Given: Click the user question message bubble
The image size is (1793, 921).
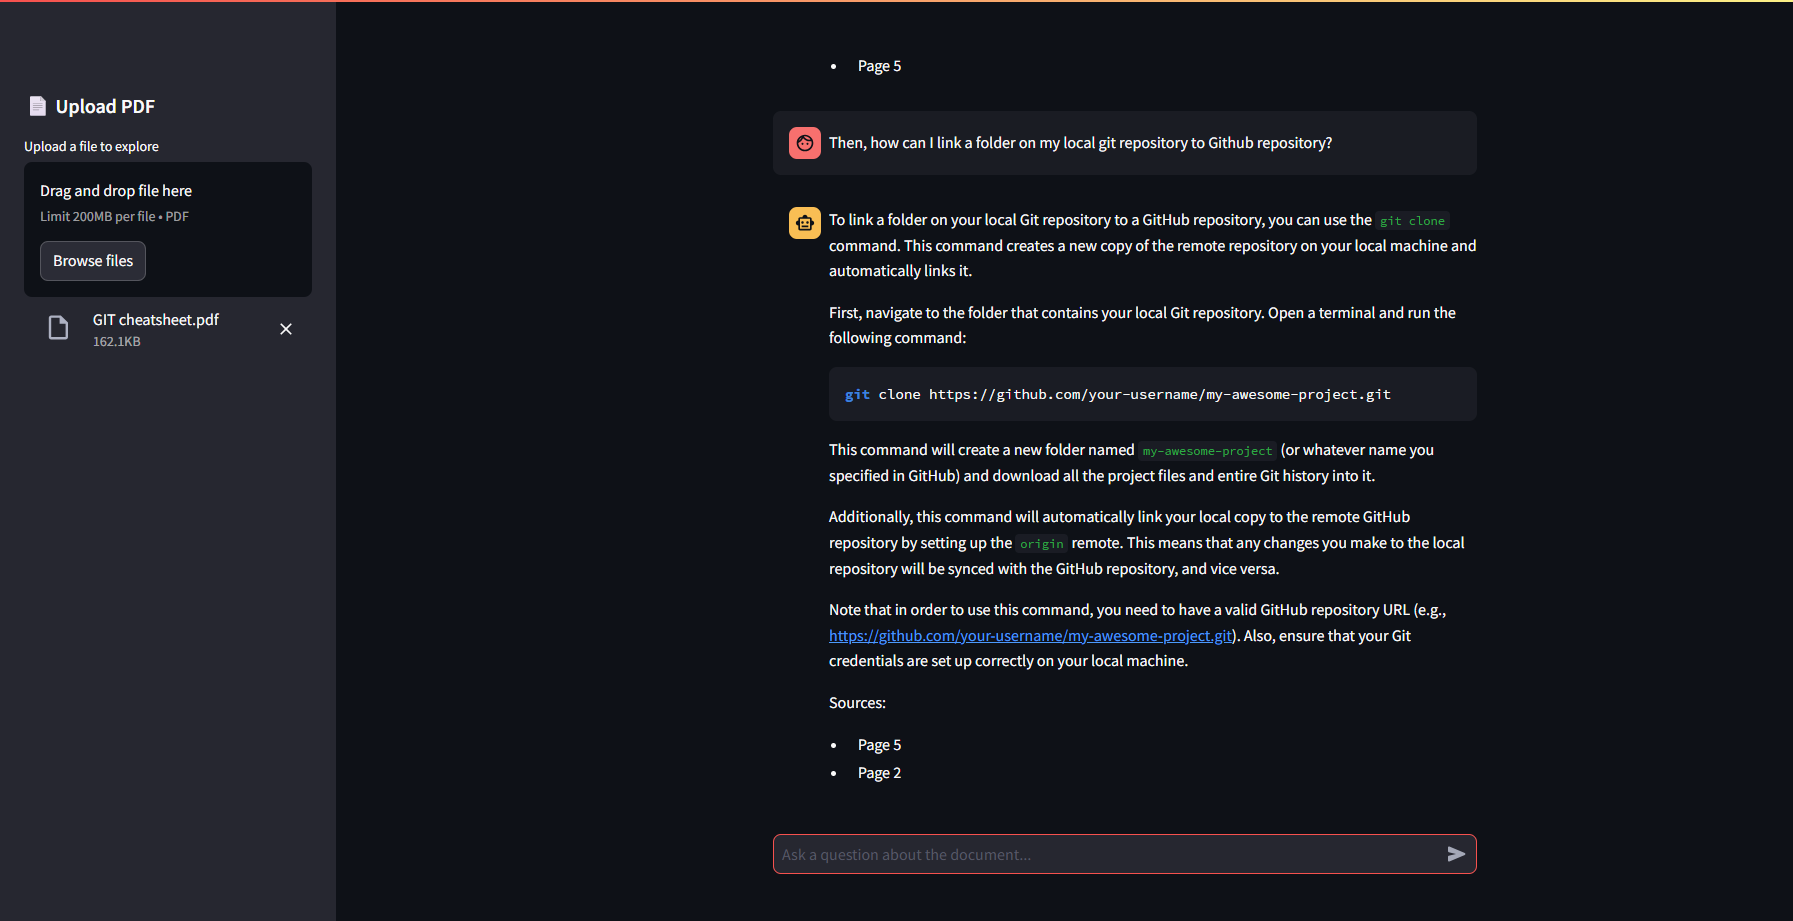Looking at the screenshot, I should 1124,143.
